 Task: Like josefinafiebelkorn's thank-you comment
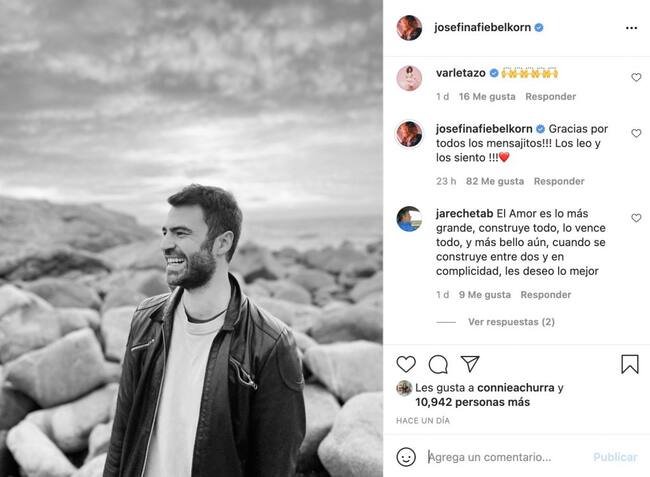click(636, 133)
